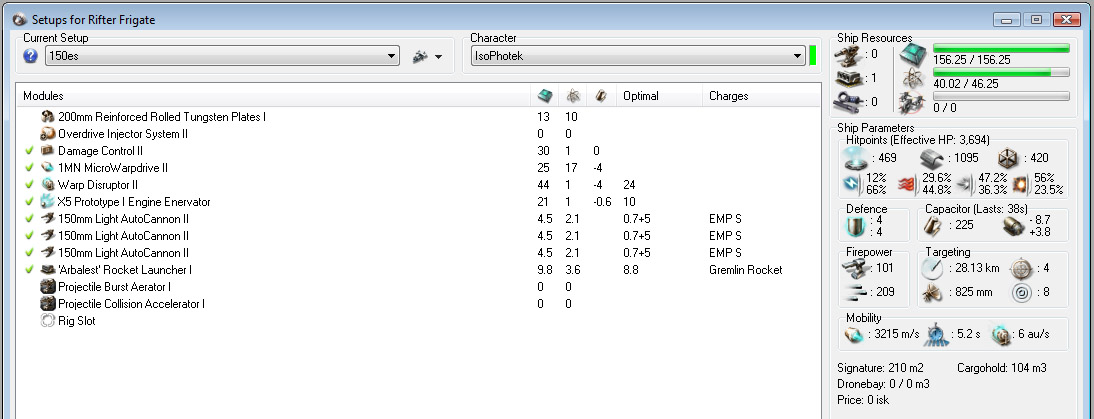Select 200mm Reinforced Rolled Tungsten Plates I icon
The height and width of the screenshot is (419, 1094).
[x=47, y=116]
